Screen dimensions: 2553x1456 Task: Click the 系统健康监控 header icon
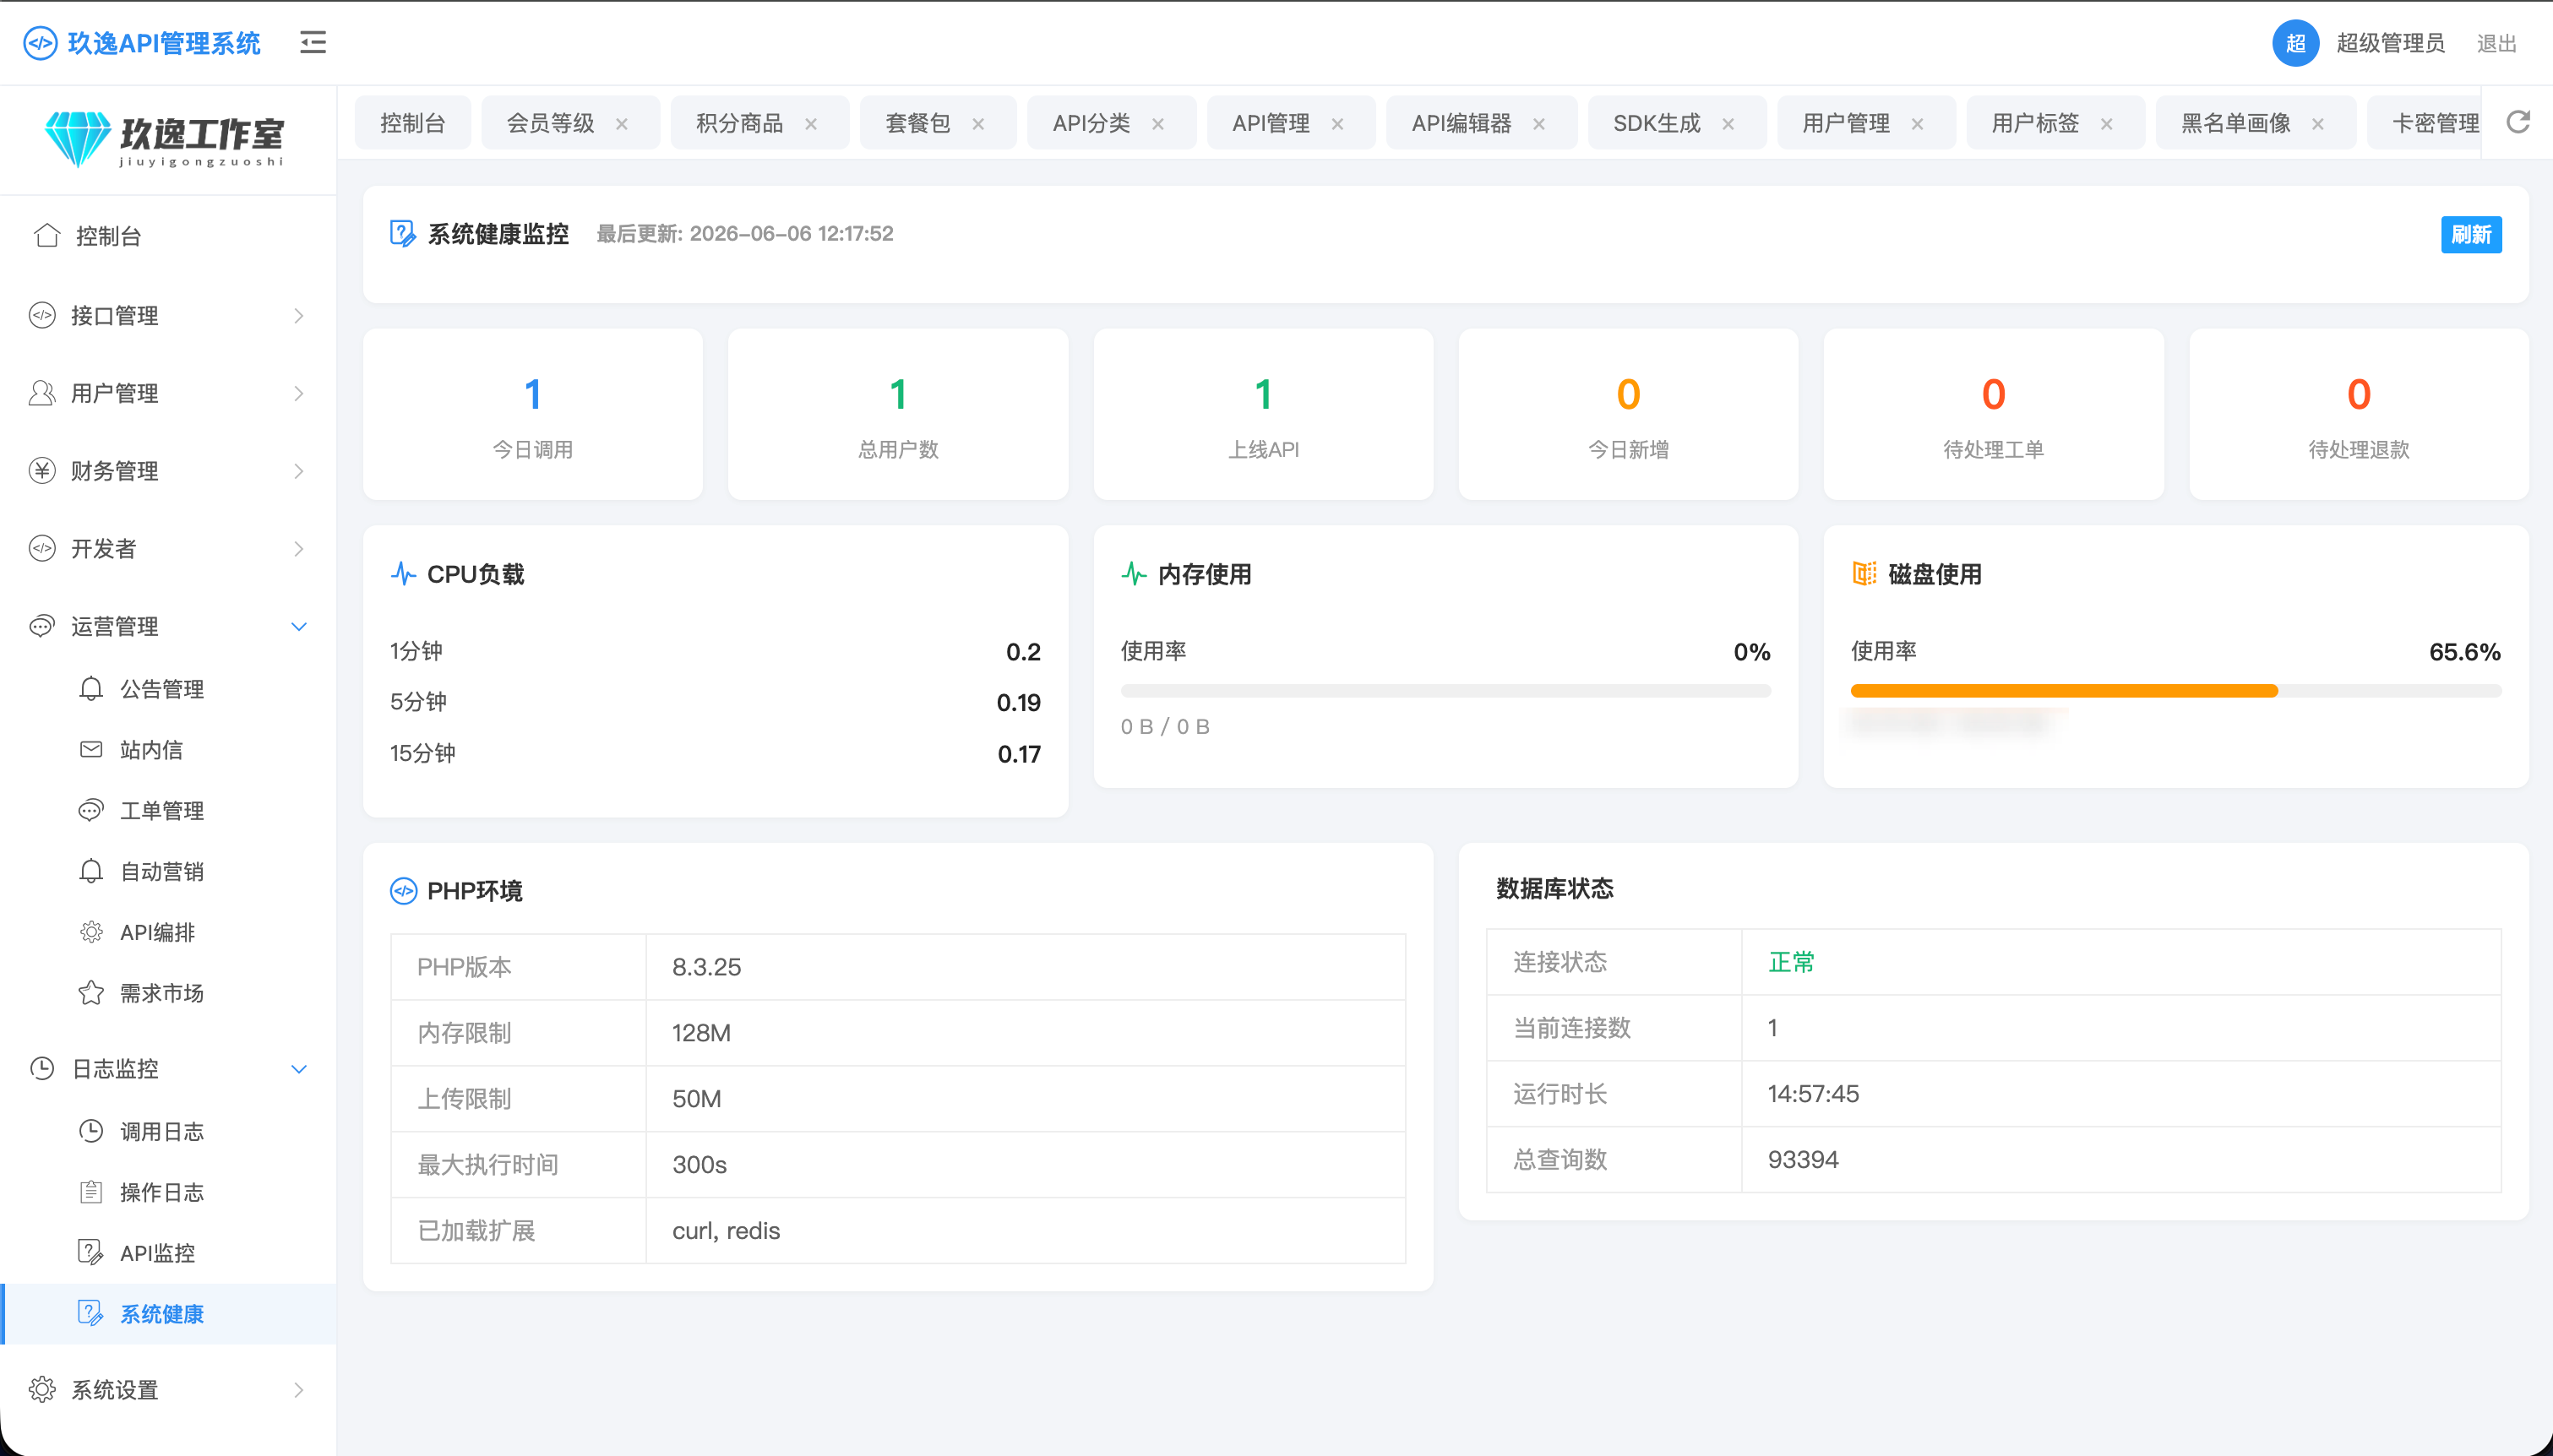(x=403, y=234)
